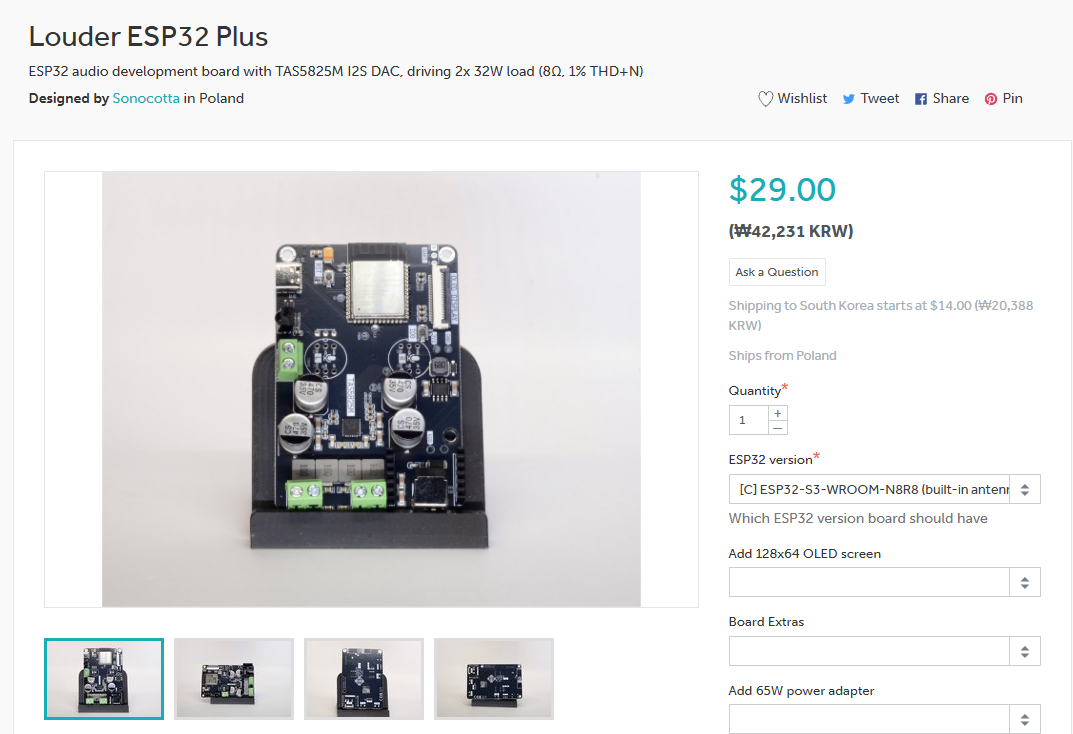Expand the Add 65W power adapter dropdown

[x=884, y=719]
